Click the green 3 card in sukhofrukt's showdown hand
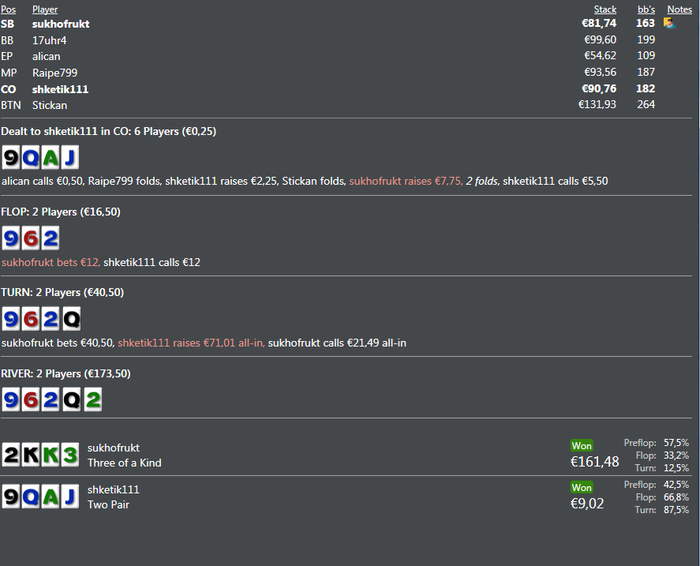 (67, 455)
